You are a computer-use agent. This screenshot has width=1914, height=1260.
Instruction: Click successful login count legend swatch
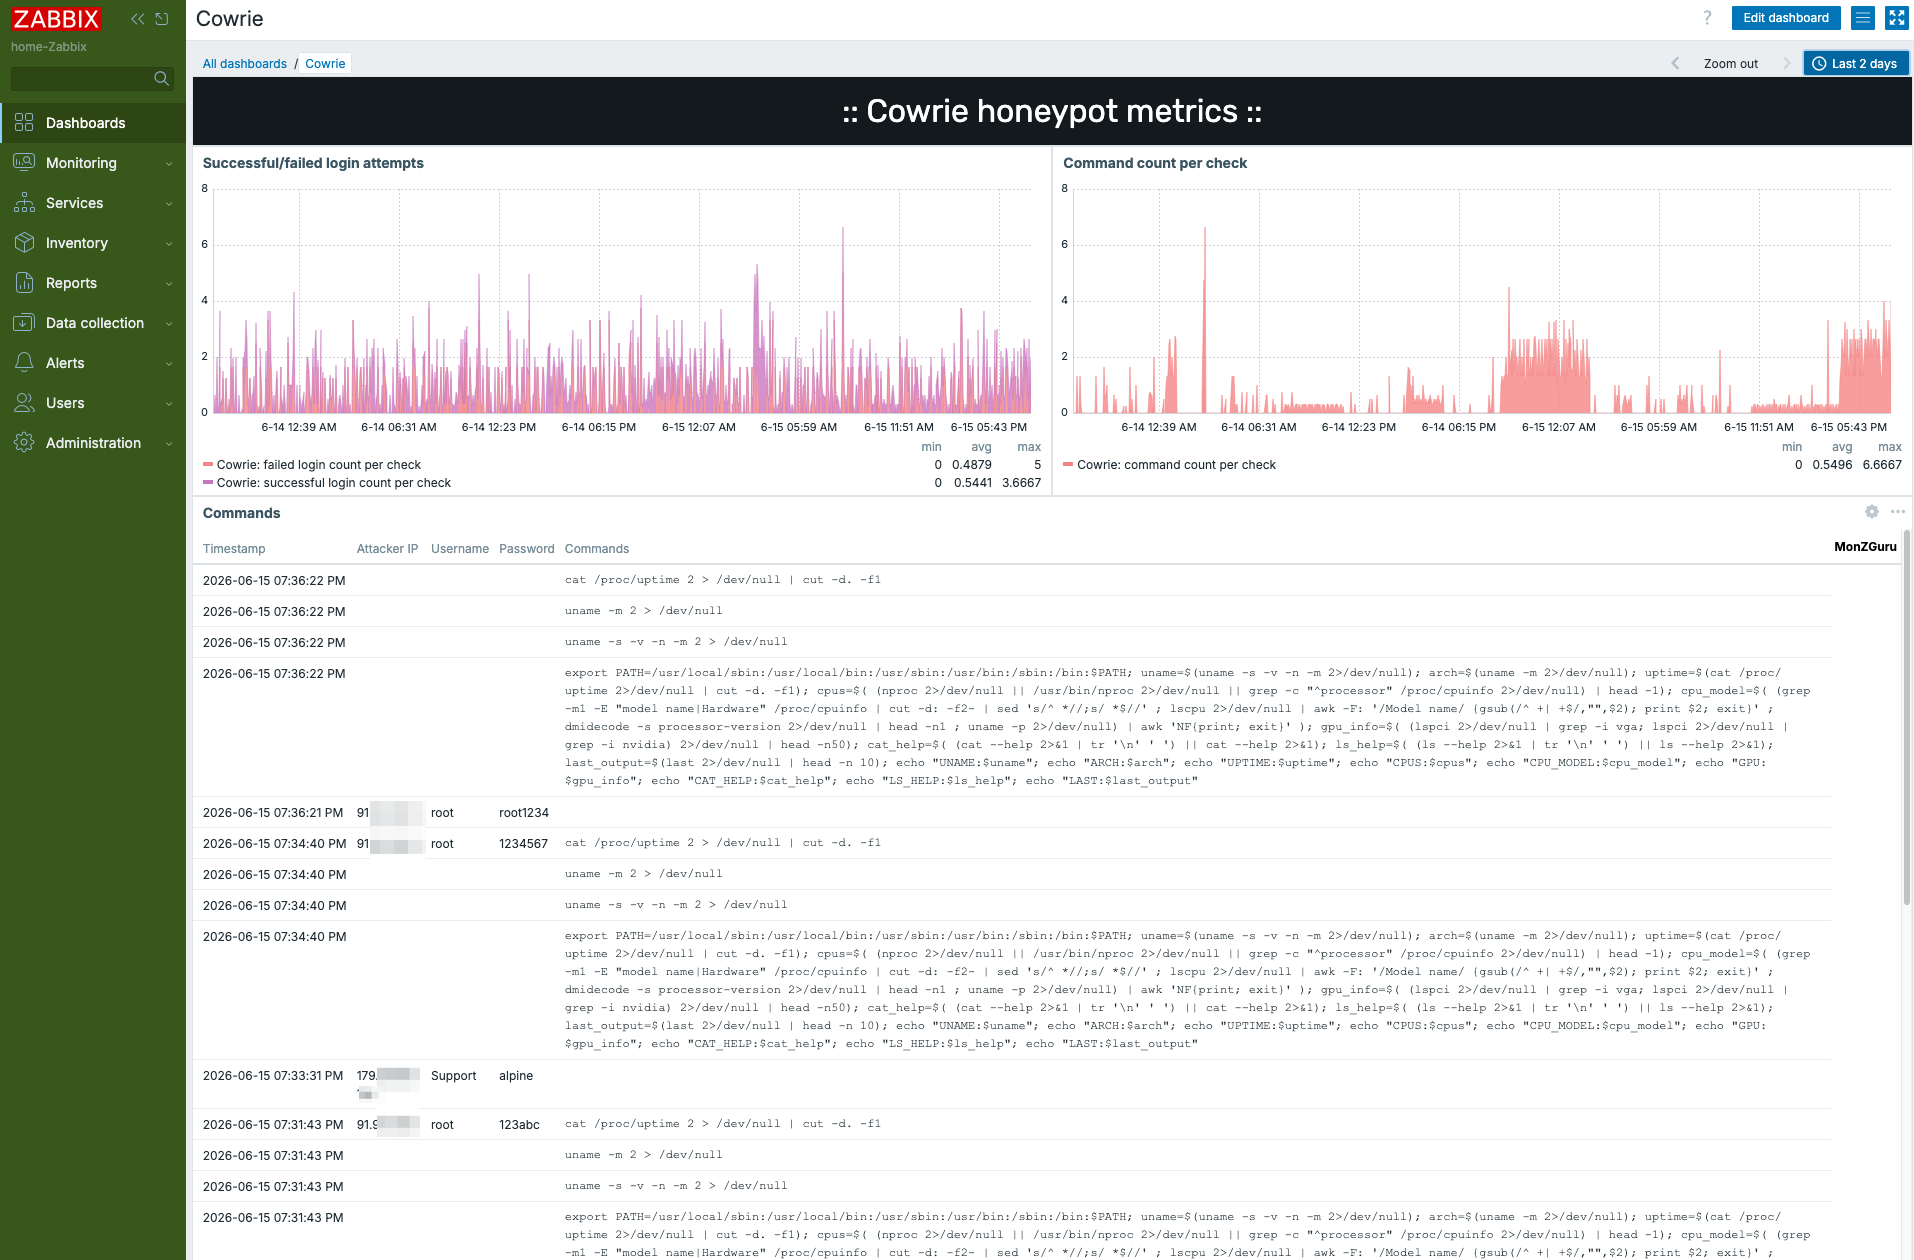point(208,483)
